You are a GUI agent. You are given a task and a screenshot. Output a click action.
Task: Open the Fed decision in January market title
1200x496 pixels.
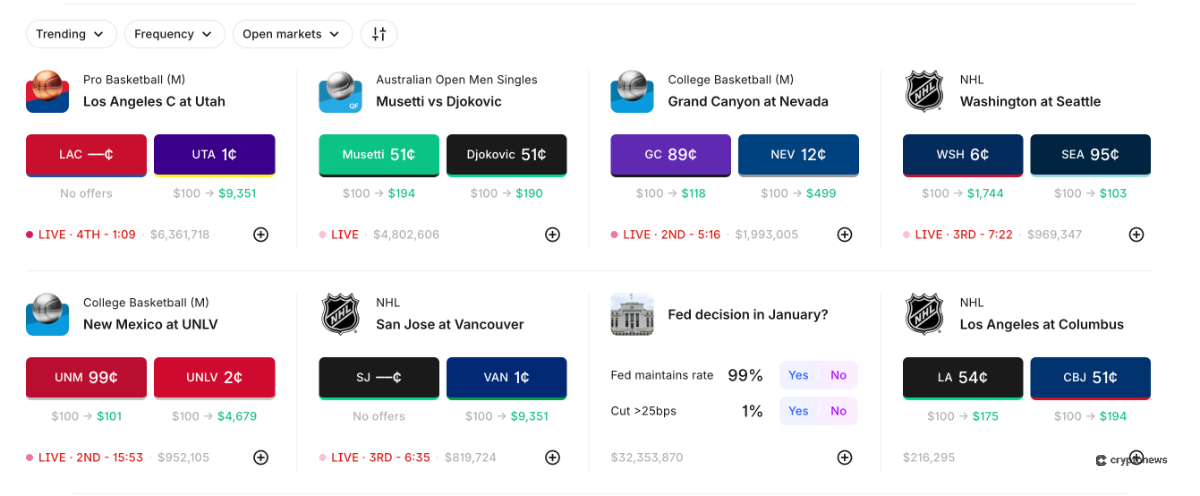point(747,314)
